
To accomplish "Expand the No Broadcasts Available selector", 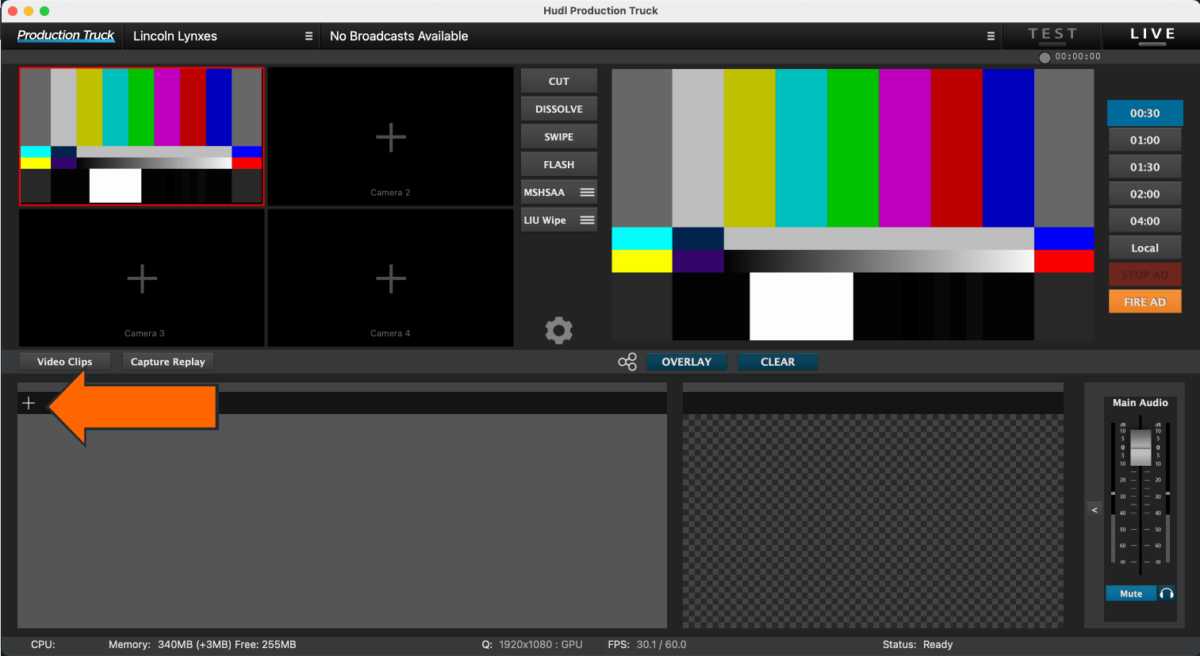I will [398, 35].
